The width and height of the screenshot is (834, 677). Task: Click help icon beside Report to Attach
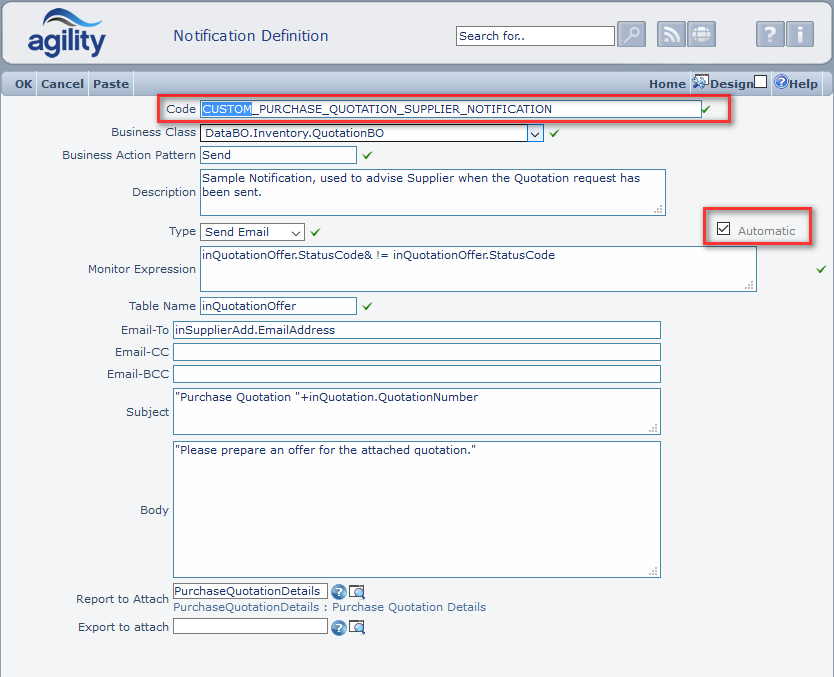[338, 592]
